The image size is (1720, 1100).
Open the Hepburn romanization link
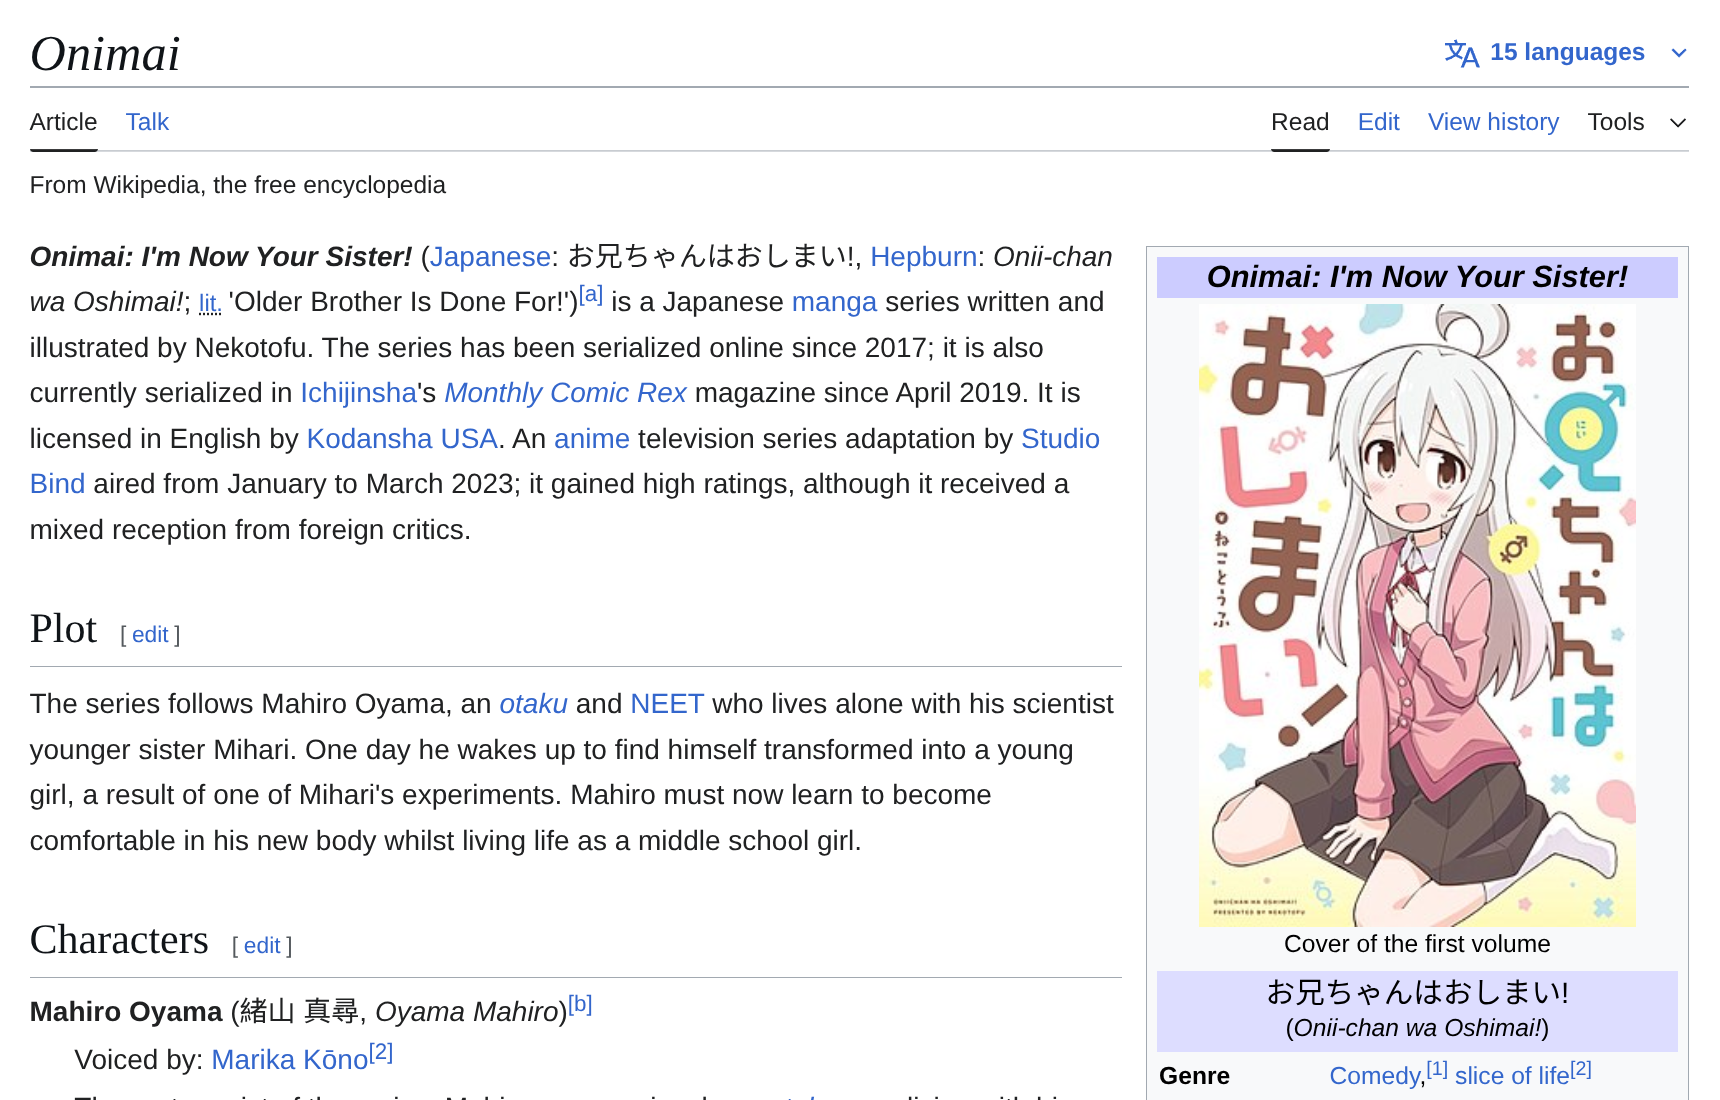coord(923,257)
